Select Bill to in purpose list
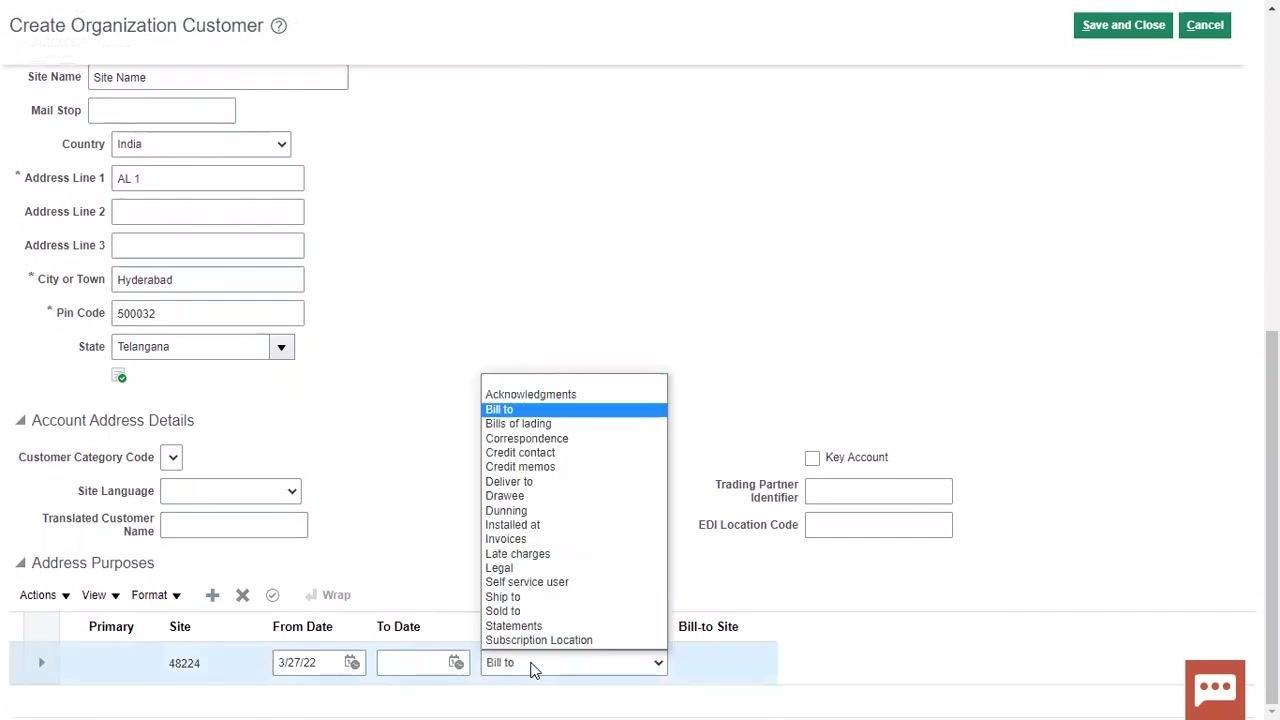Screen dimensions: 1280x720 [x=574, y=410]
